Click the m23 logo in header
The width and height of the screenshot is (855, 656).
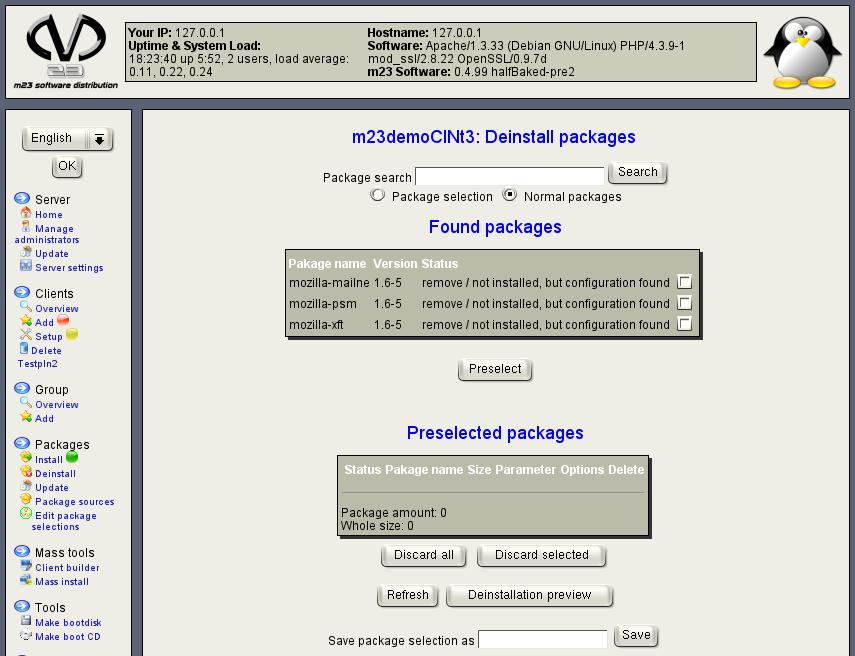point(66,49)
